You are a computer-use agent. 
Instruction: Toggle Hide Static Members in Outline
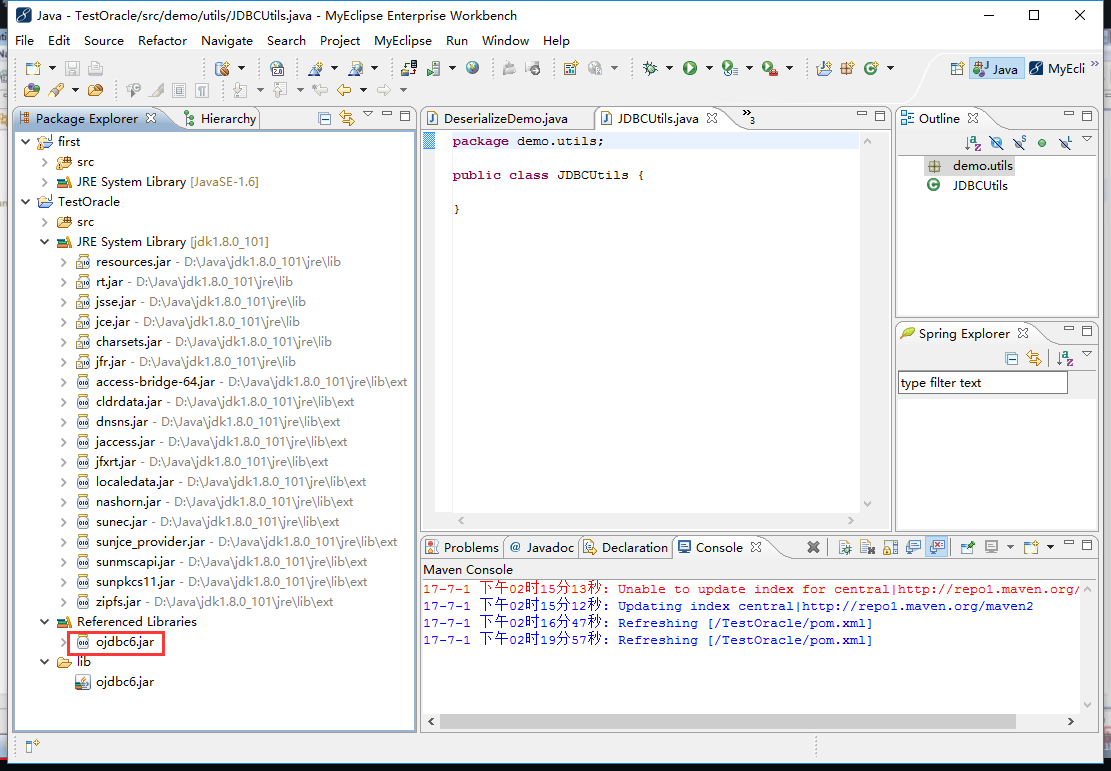point(1019,143)
